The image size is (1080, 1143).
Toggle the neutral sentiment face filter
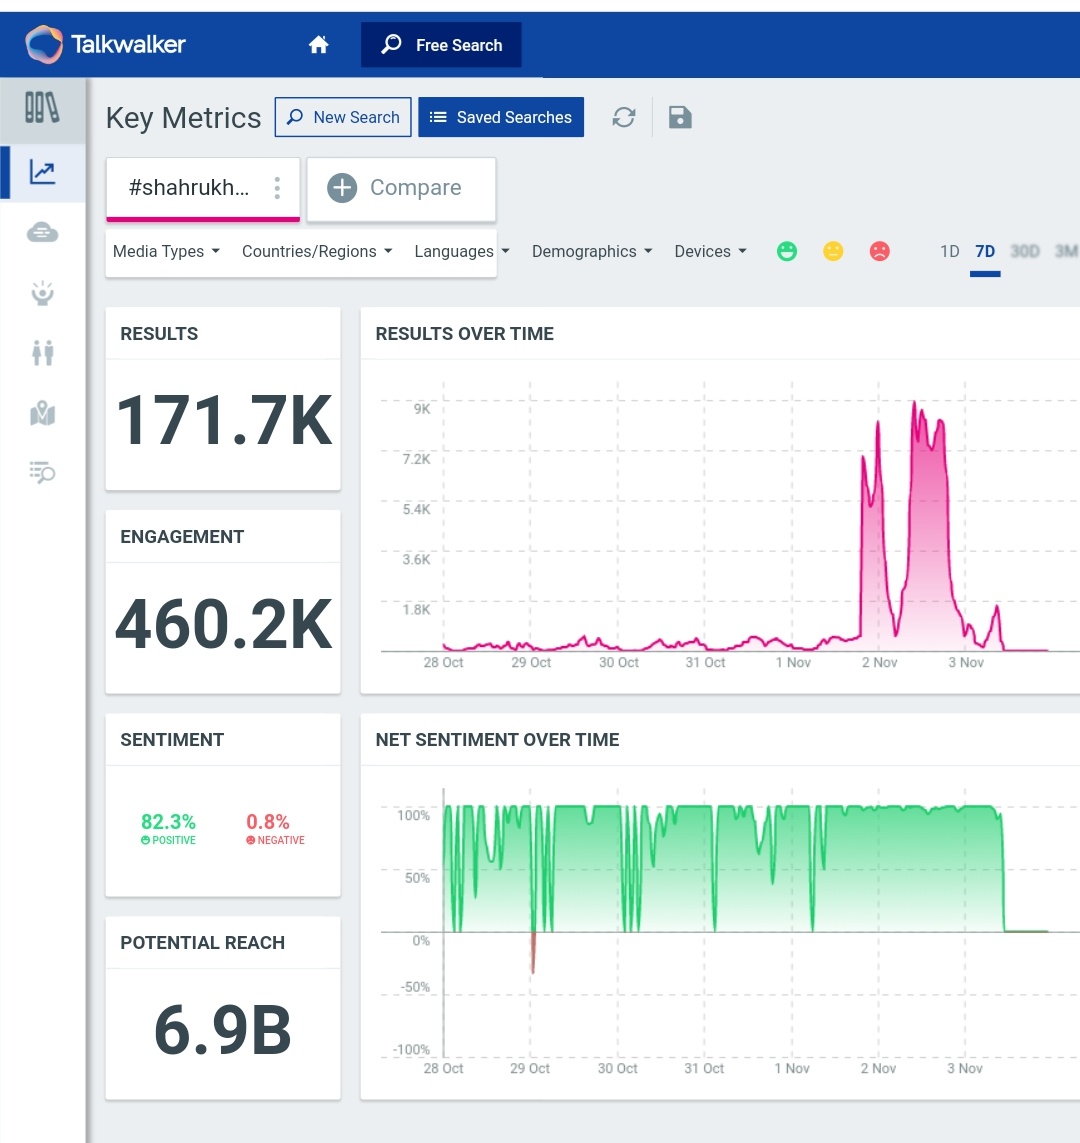coord(833,251)
